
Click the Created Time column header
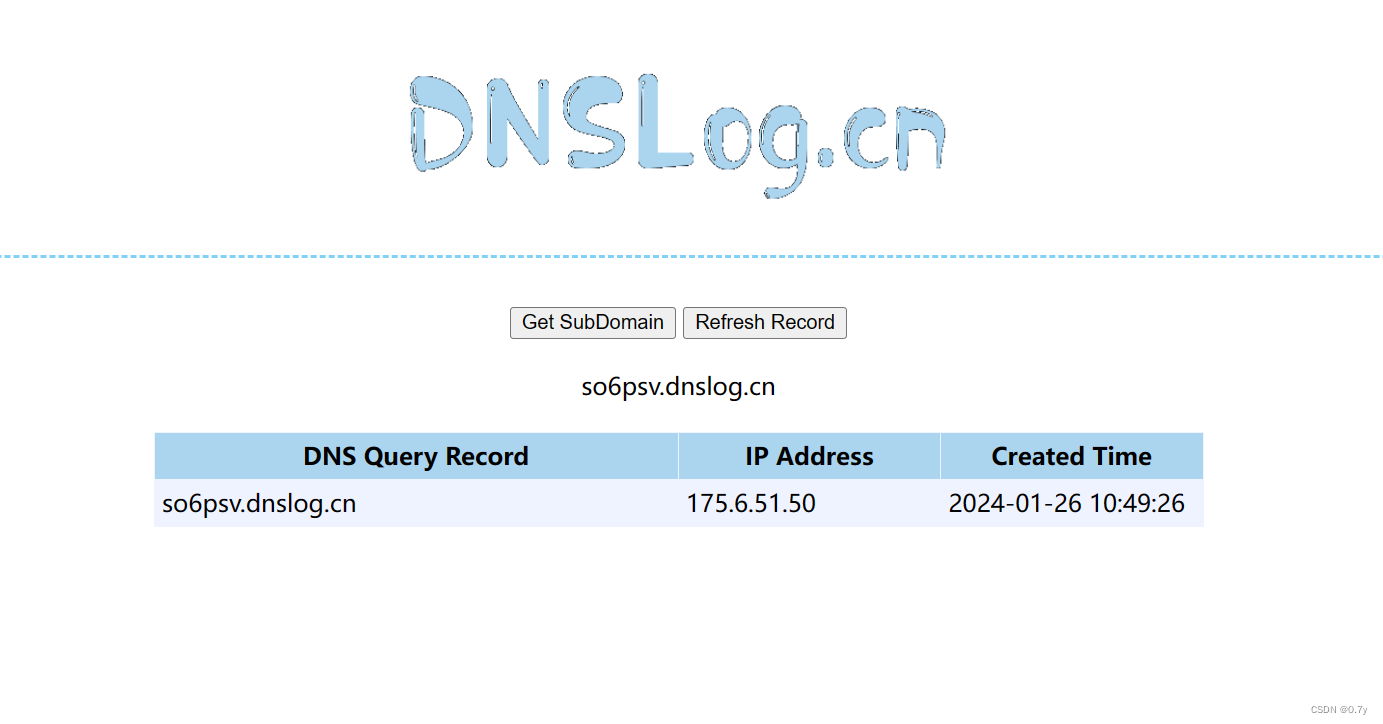(1072, 456)
